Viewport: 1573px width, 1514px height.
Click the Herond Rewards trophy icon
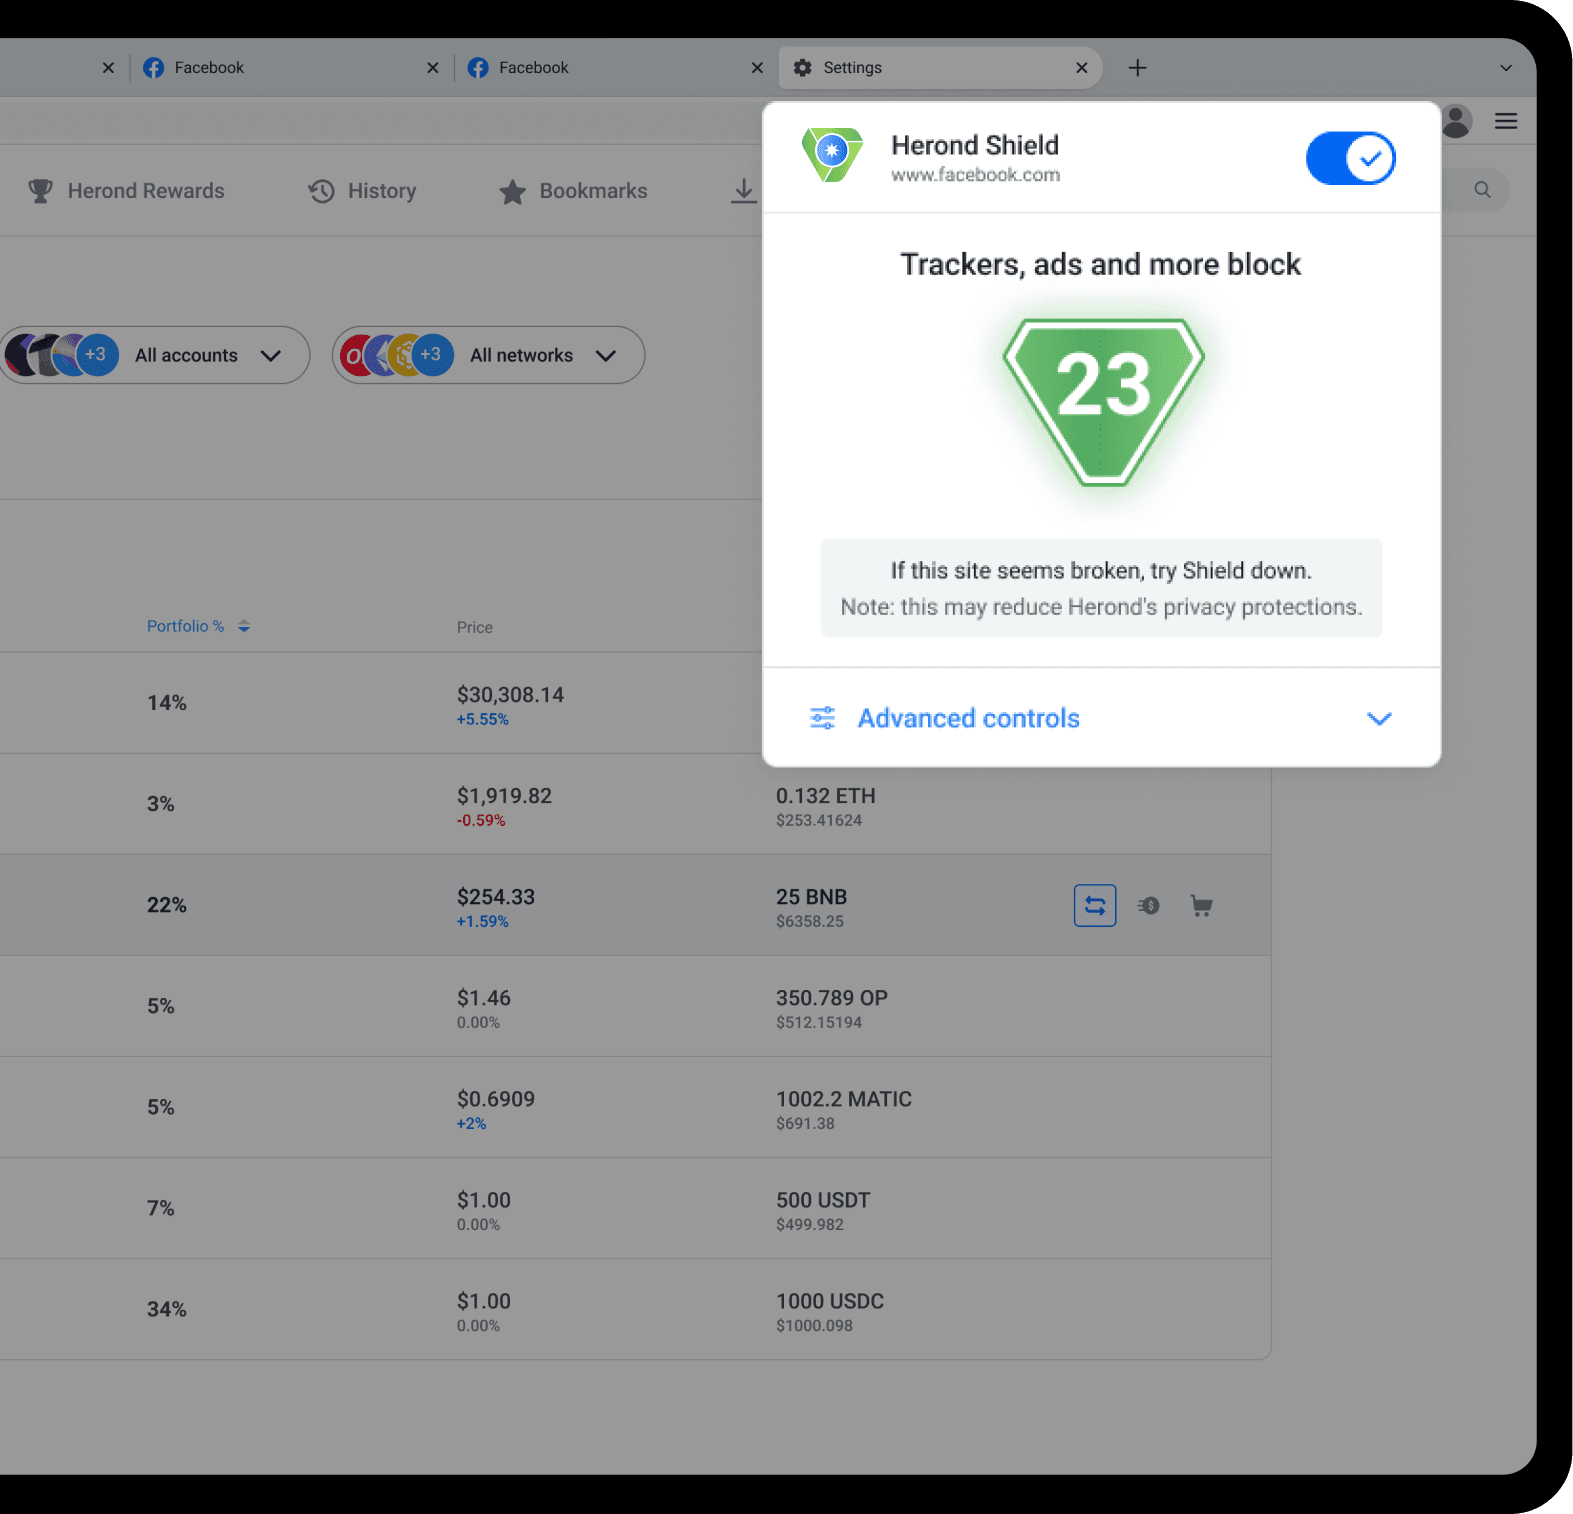point(40,191)
